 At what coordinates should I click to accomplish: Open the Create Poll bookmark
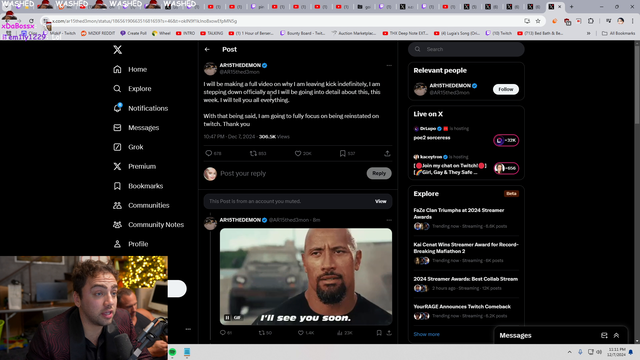133,33
